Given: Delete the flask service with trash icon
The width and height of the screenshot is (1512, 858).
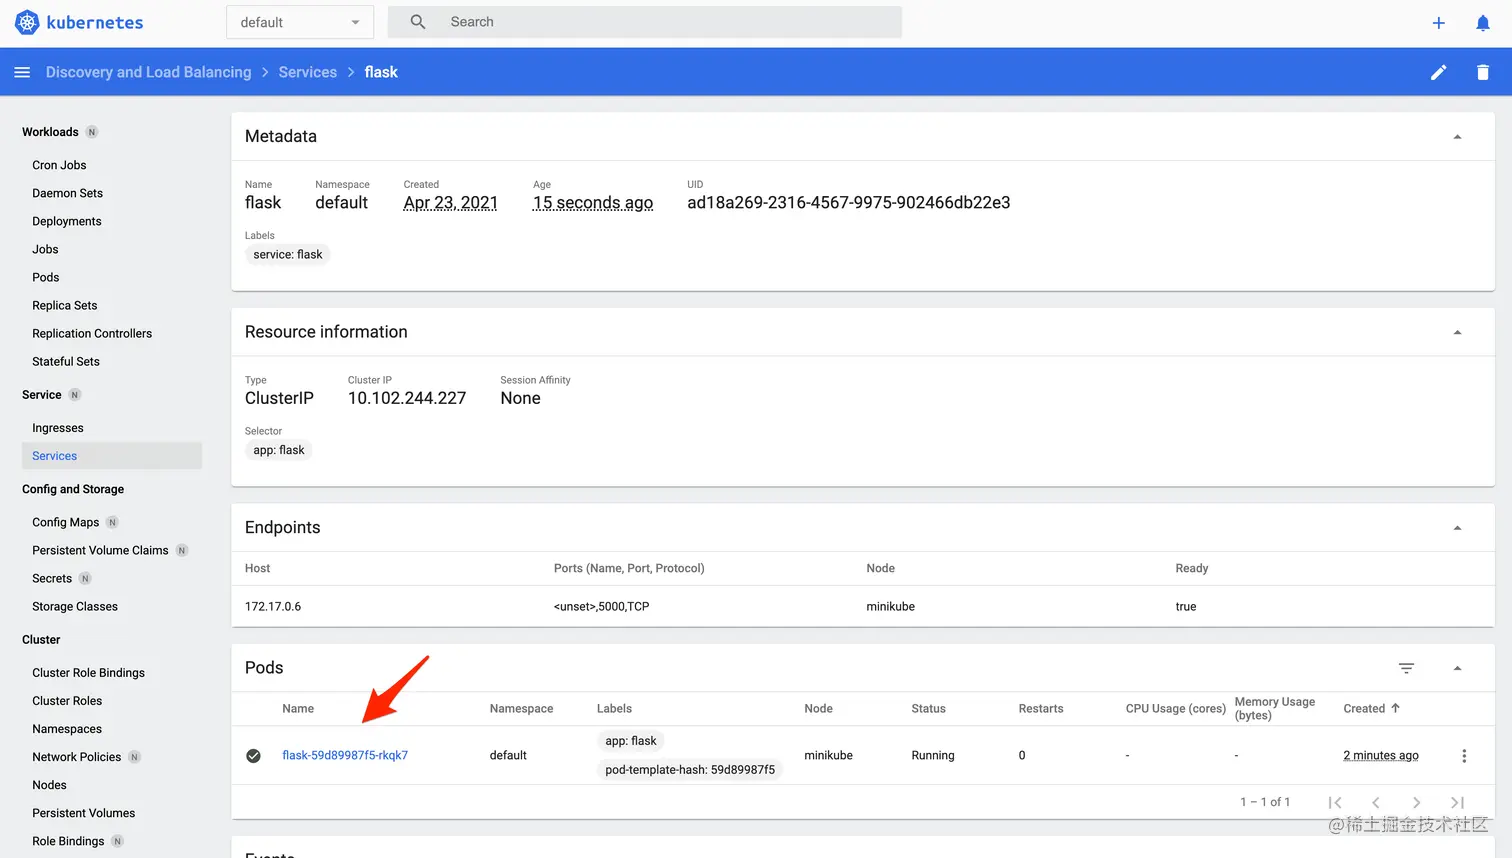Looking at the screenshot, I should click(1483, 72).
